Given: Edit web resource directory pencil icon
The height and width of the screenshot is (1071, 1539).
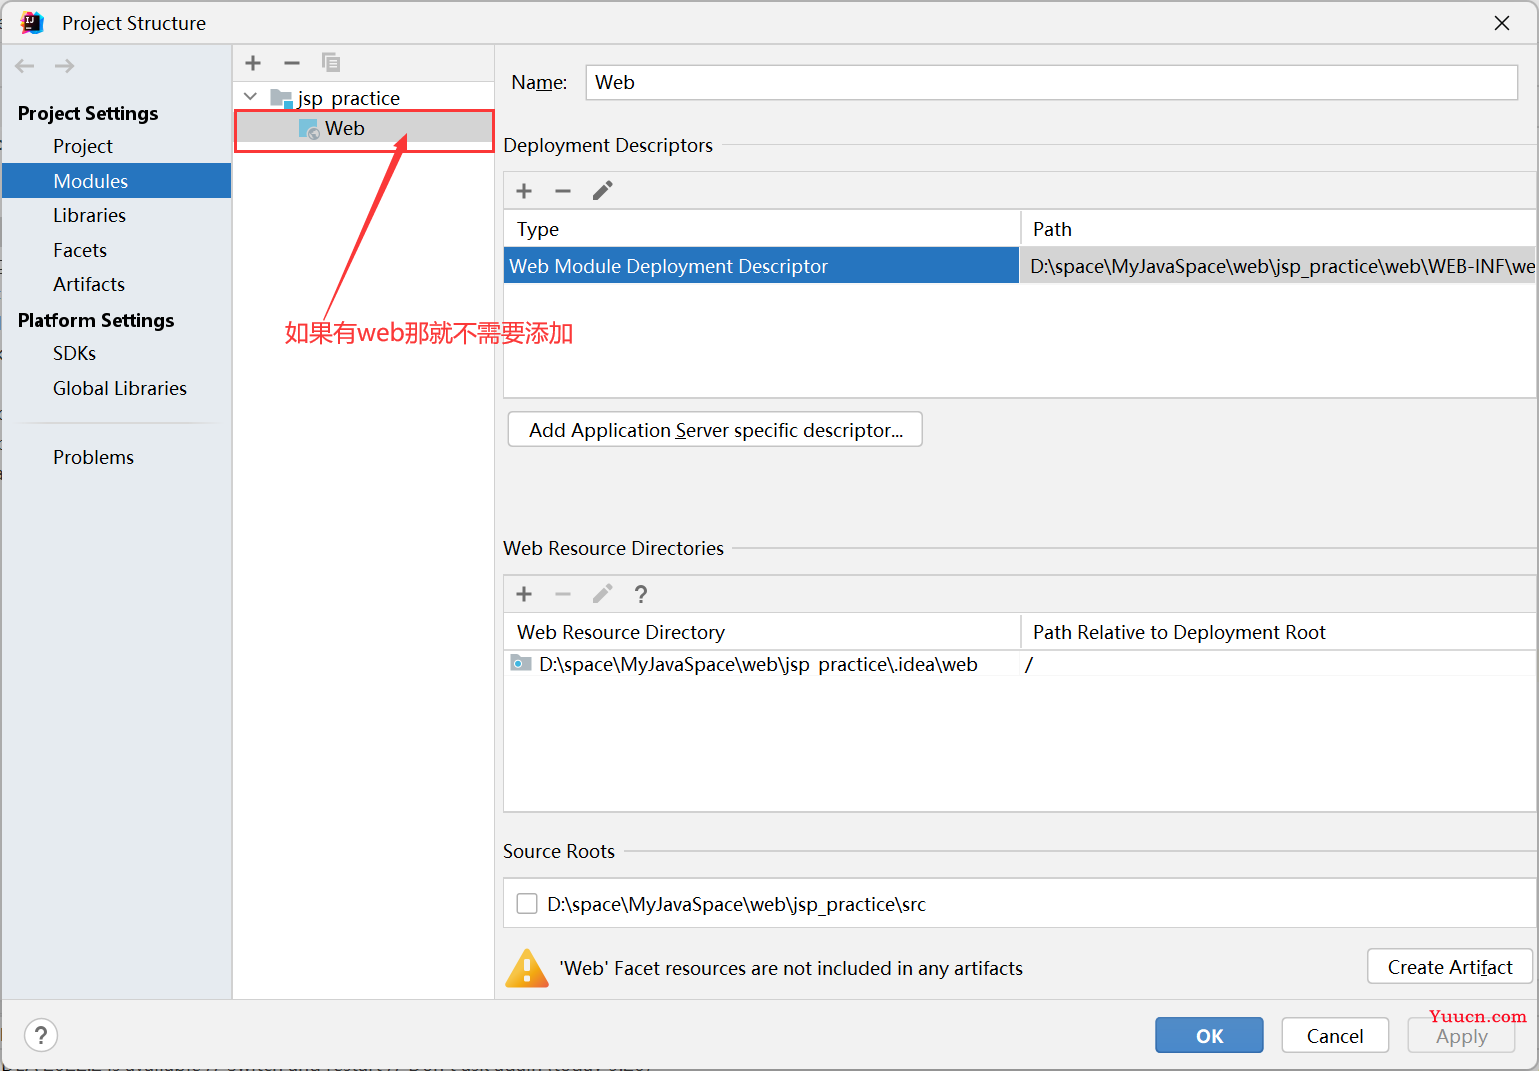Looking at the screenshot, I should pyautogui.click(x=602, y=594).
